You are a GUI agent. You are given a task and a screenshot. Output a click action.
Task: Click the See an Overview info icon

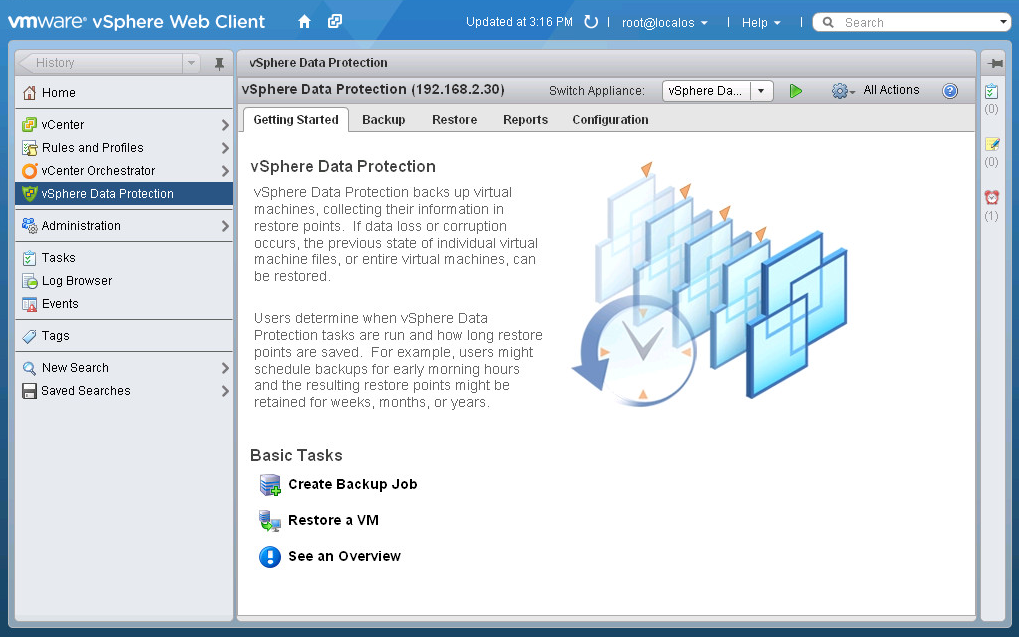[x=270, y=556]
